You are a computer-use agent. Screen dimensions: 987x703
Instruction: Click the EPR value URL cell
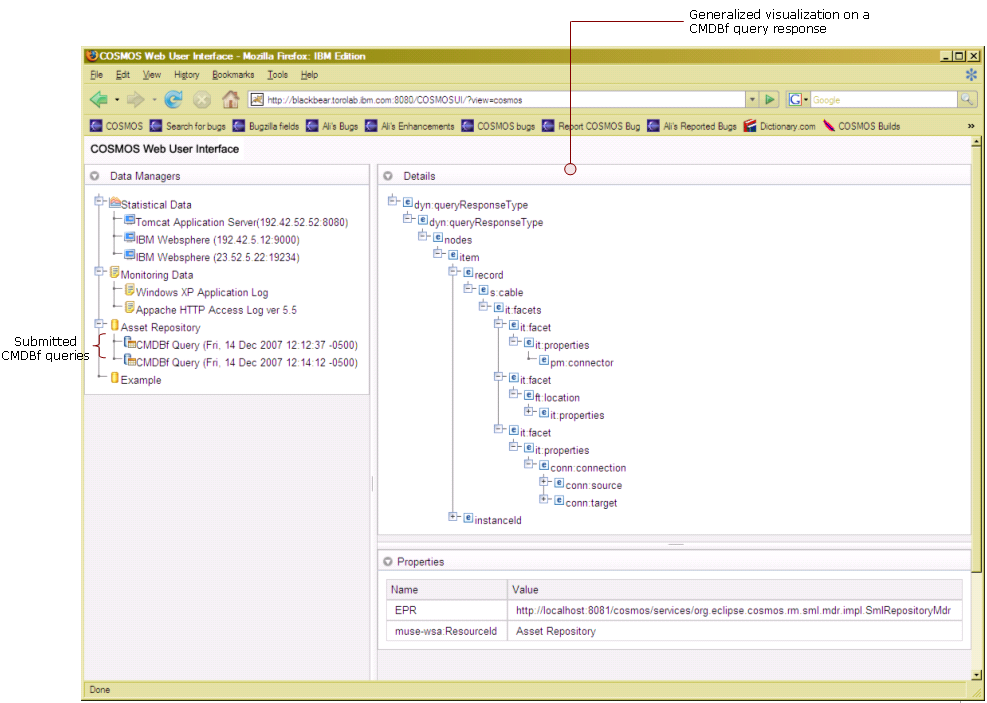click(735, 610)
